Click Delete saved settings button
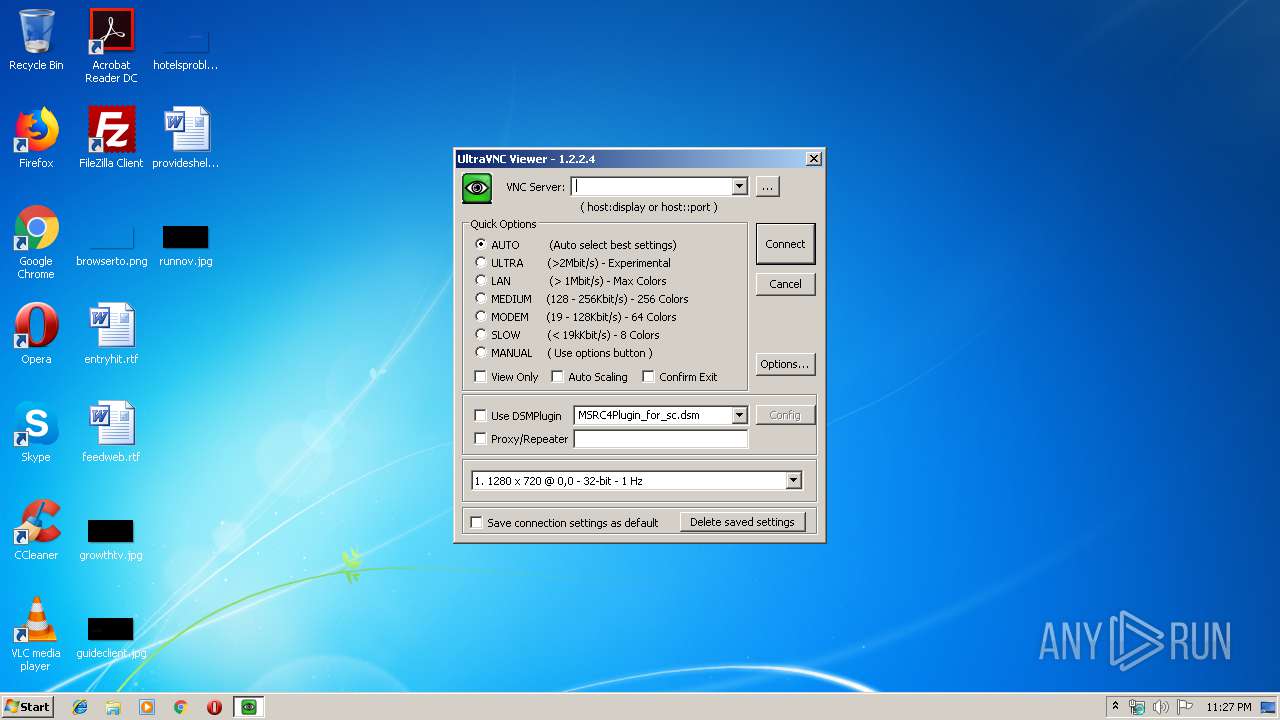 (742, 522)
